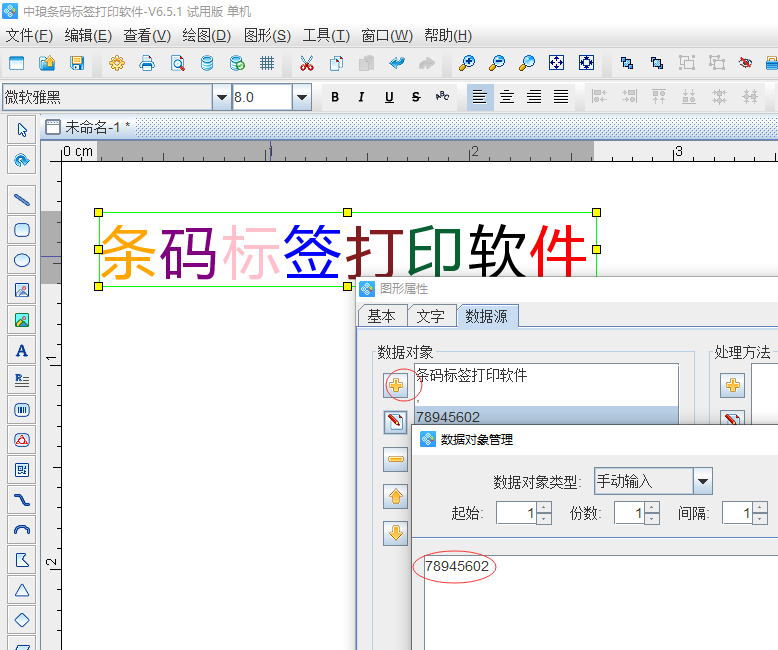This screenshot has width=778, height=650.
Task: Undo last action with blue arrow
Action: coord(397,63)
